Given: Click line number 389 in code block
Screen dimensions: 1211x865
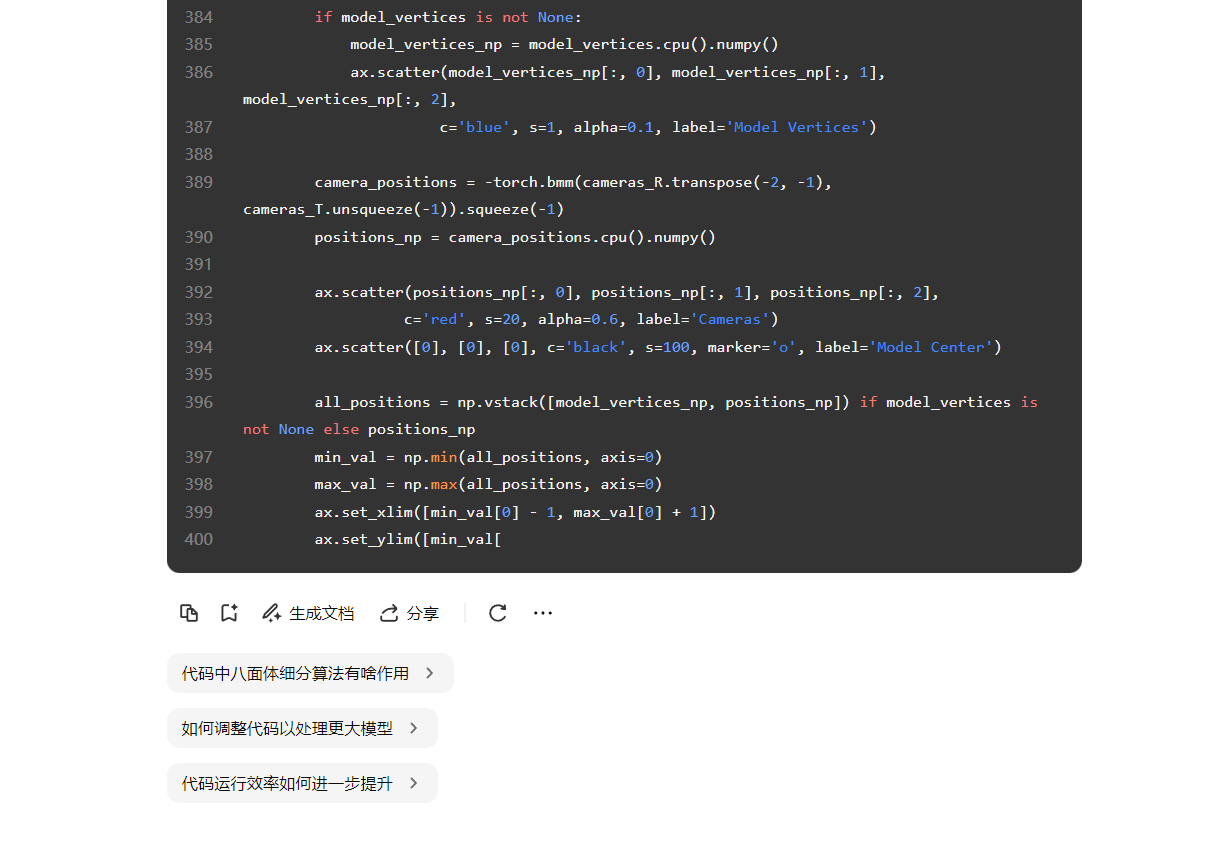Looking at the screenshot, I should click(199, 182).
